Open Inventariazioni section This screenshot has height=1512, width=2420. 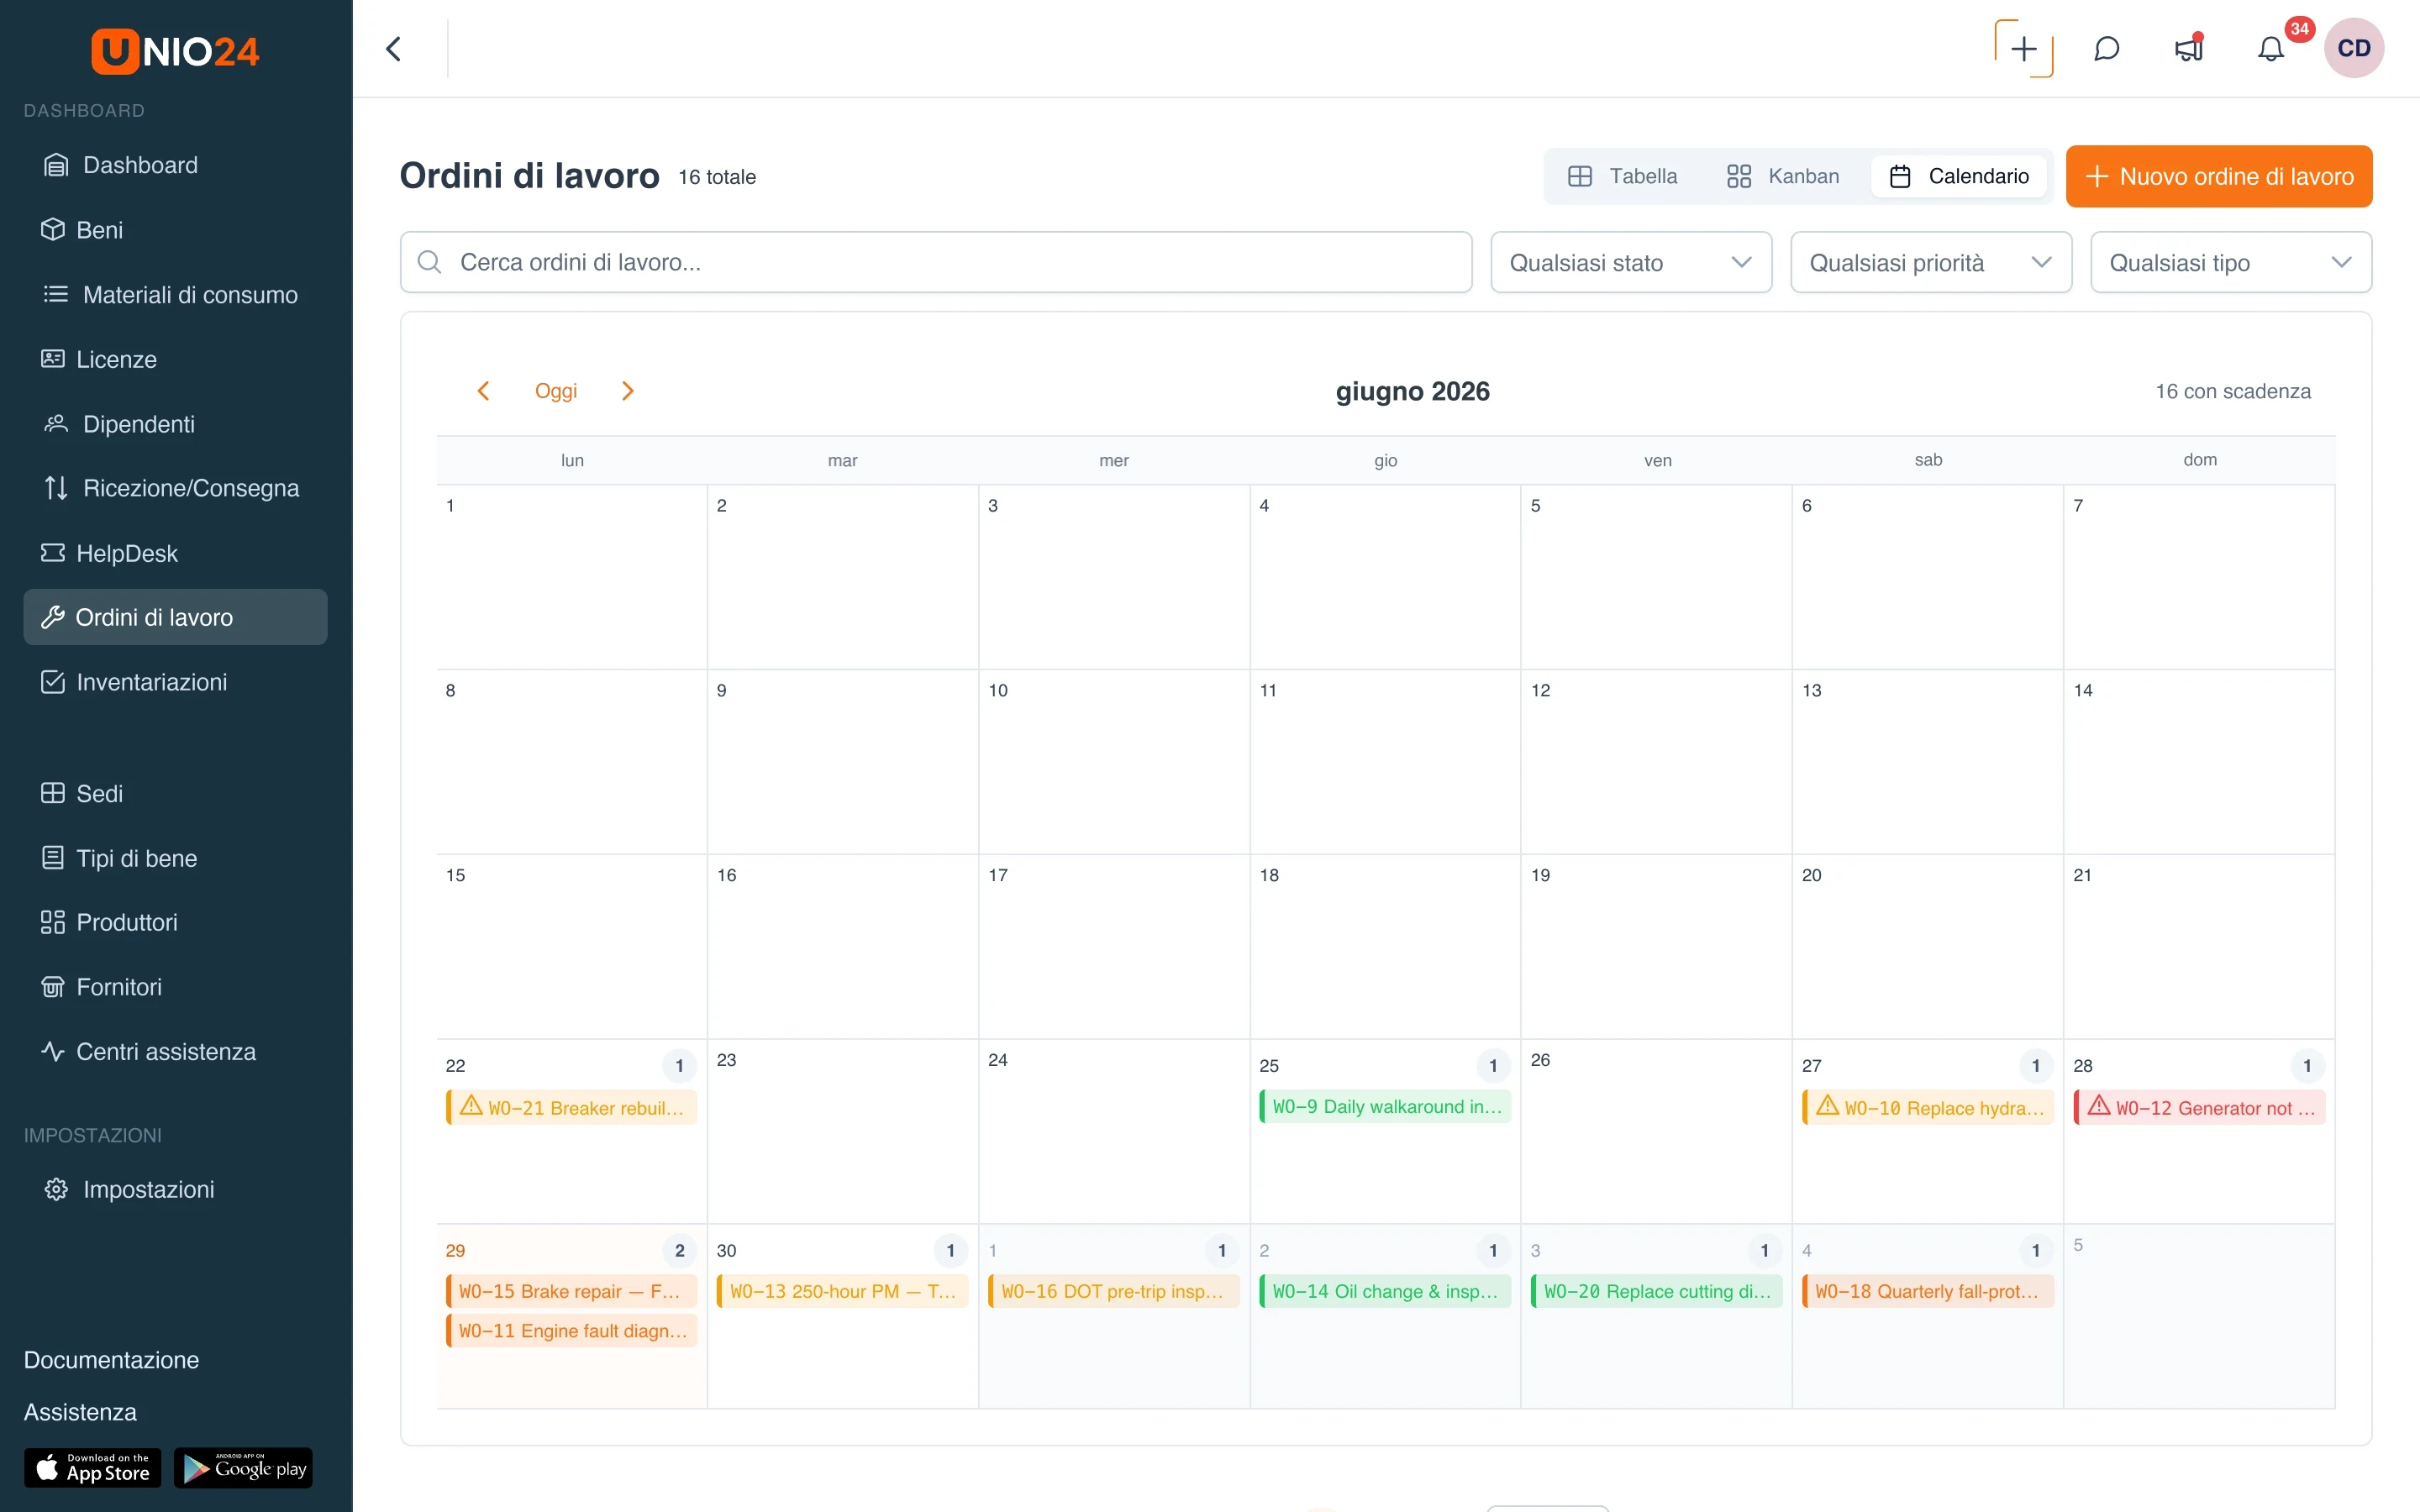point(175,682)
